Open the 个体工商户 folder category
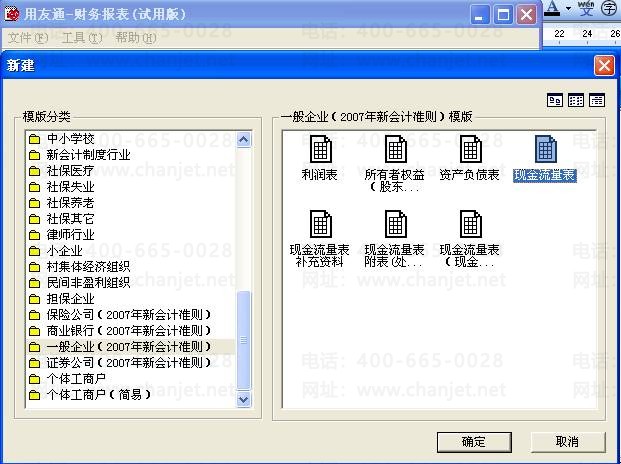The height and width of the screenshot is (464, 621). click(67, 379)
